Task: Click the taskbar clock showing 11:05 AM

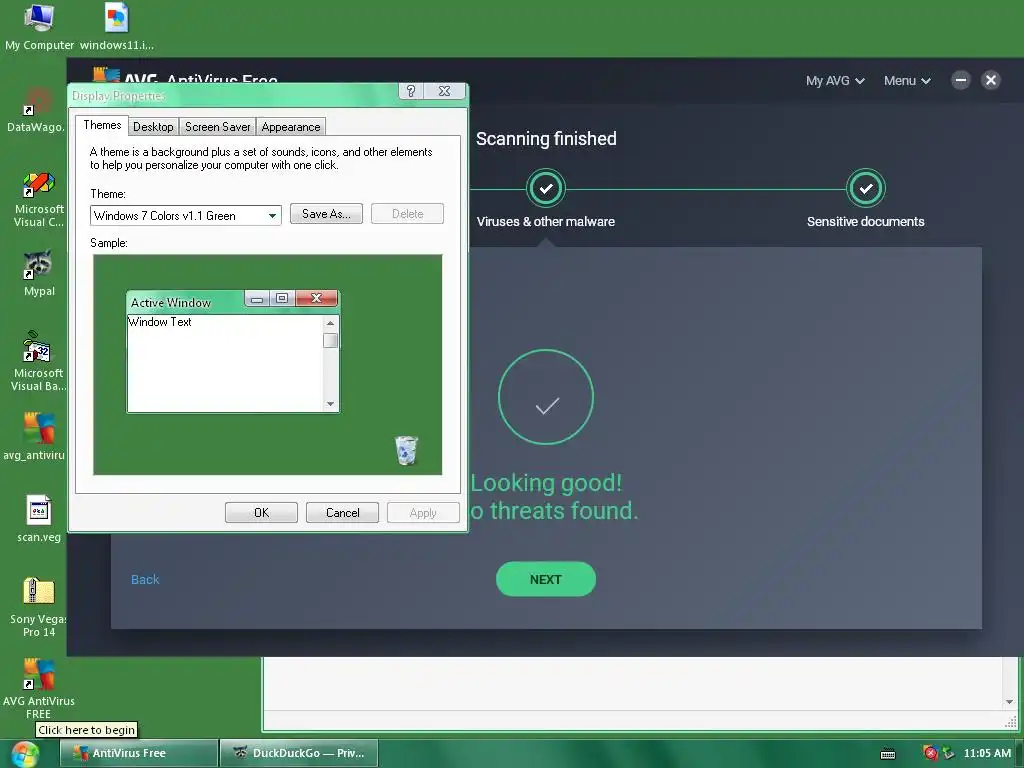Action: pos(987,754)
